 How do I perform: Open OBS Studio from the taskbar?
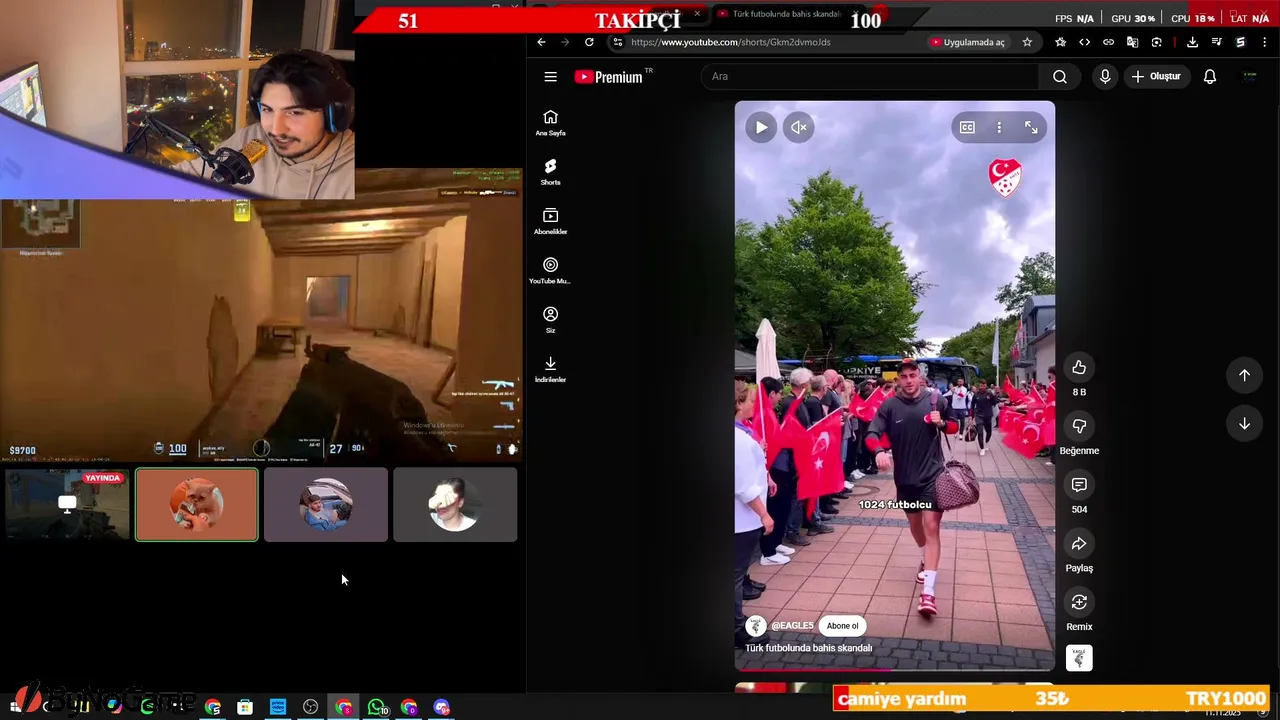click(x=311, y=707)
